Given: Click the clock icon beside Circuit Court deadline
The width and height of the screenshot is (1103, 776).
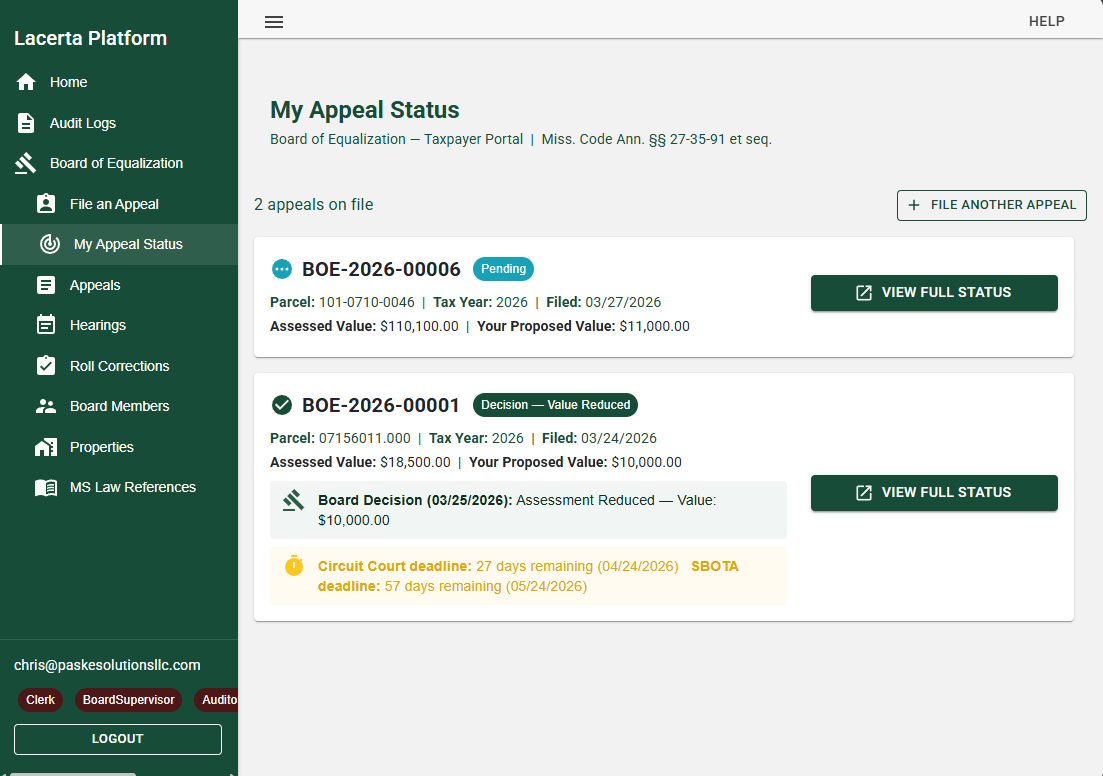Looking at the screenshot, I should [293, 565].
